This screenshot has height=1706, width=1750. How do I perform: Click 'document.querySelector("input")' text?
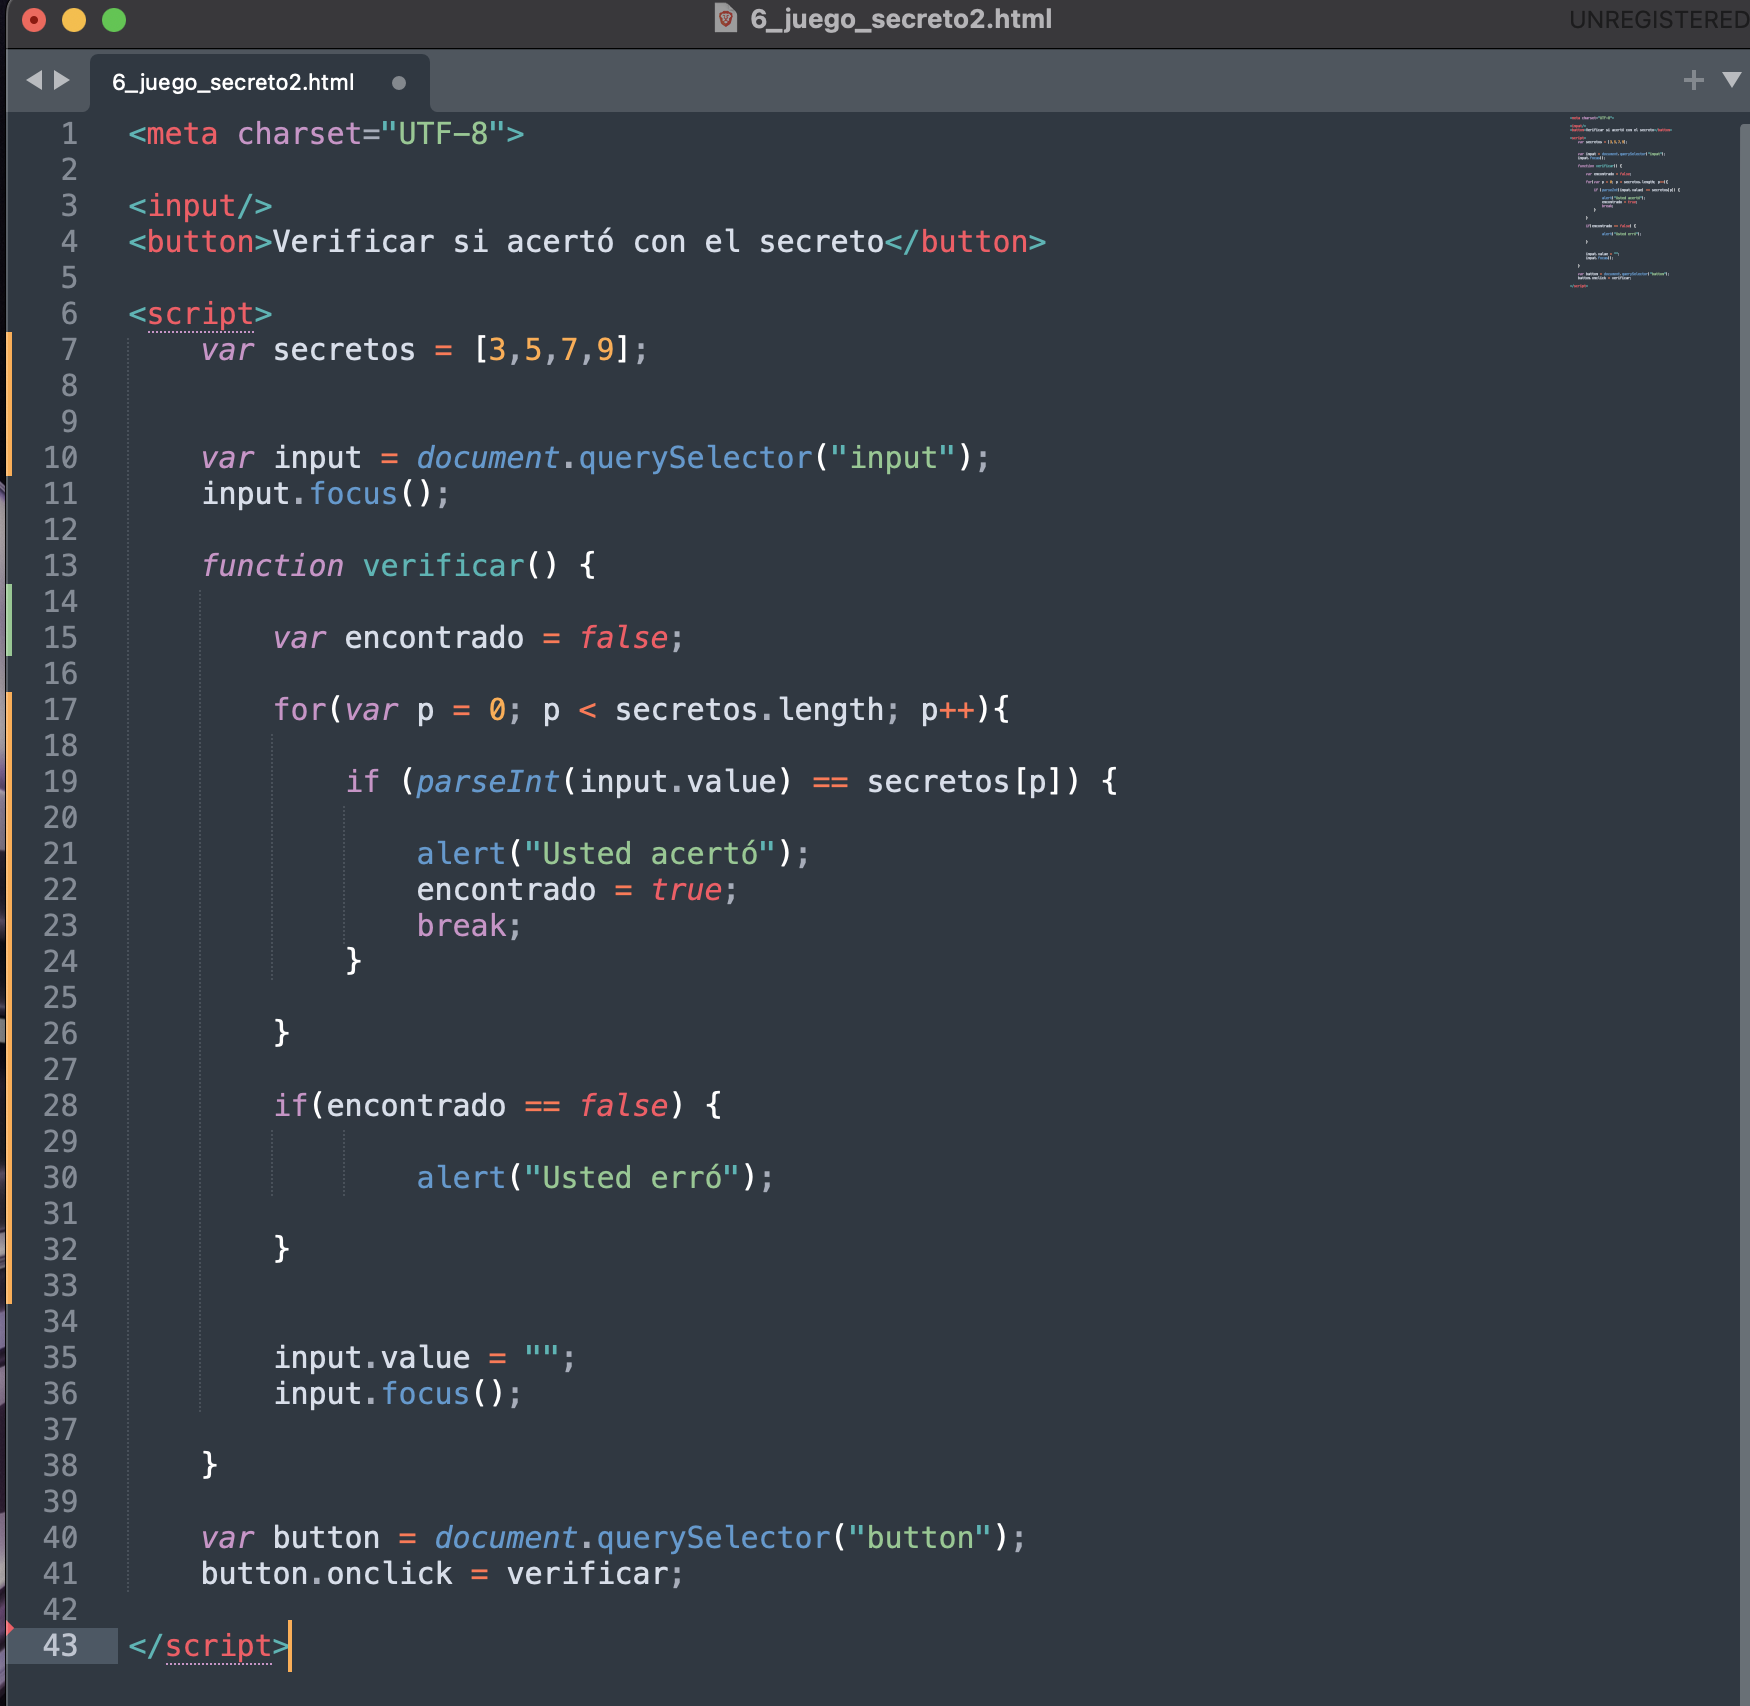(694, 457)
